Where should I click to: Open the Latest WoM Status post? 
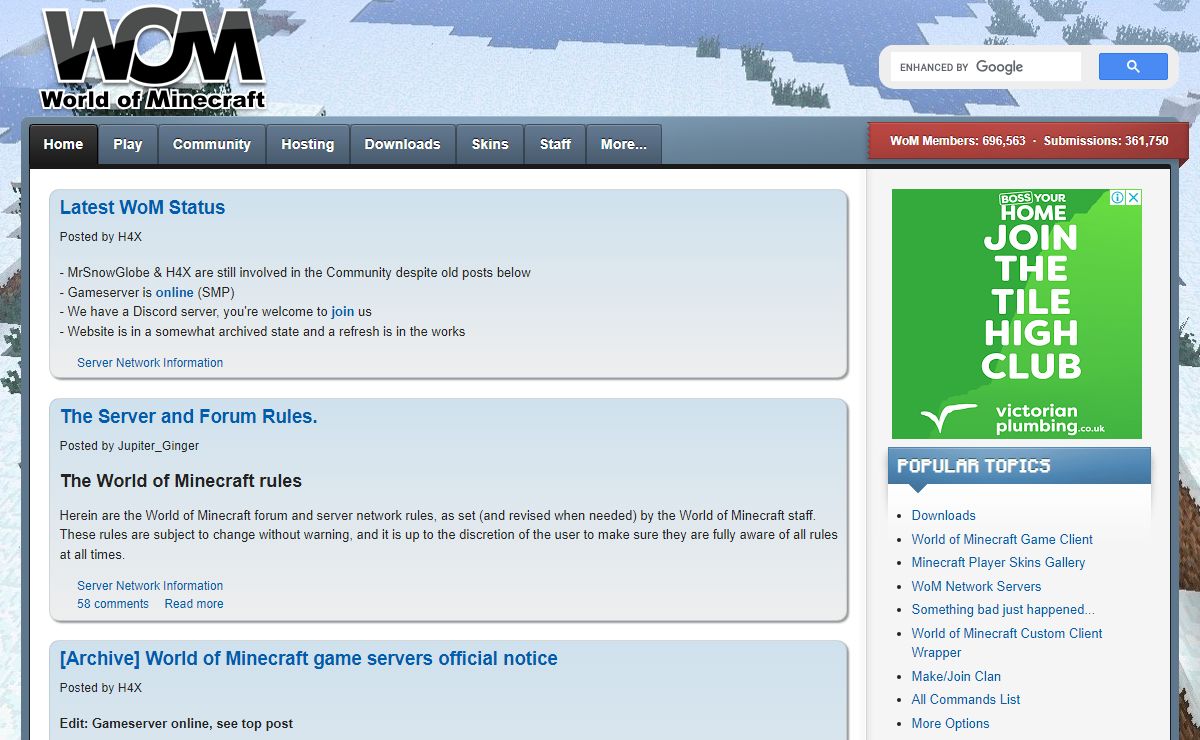pos(142,207)
